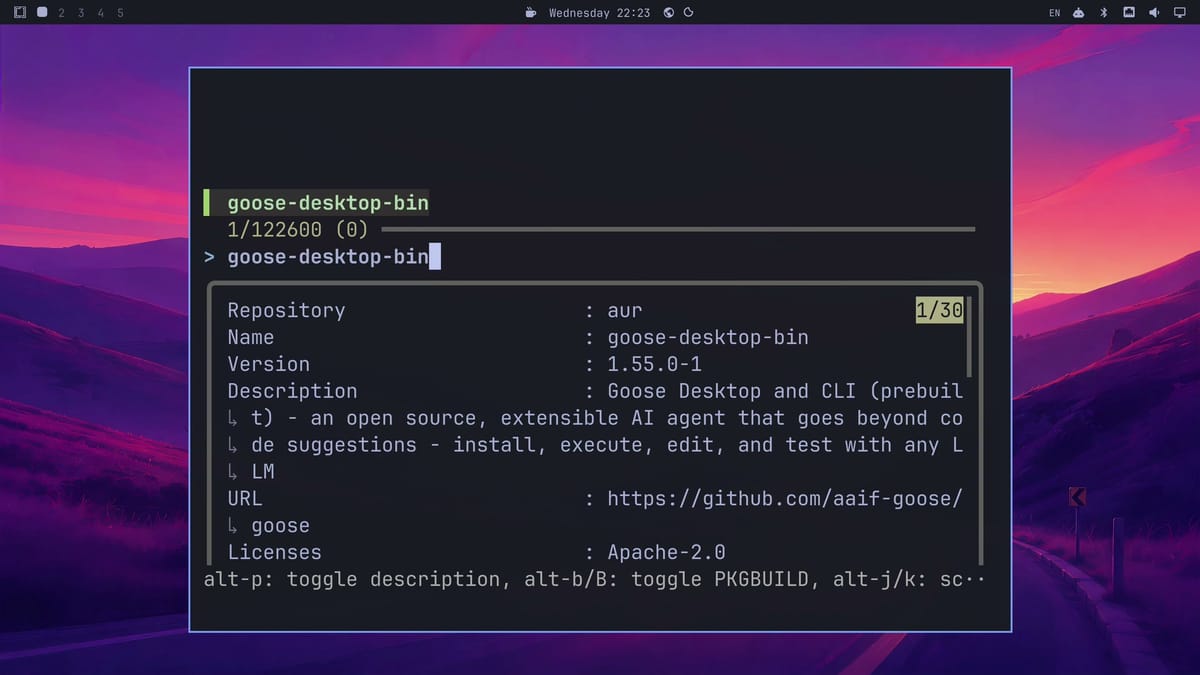Open the Bluetooth tray icon
This screenshot has width=1200, height=675.
(1104, 13)
